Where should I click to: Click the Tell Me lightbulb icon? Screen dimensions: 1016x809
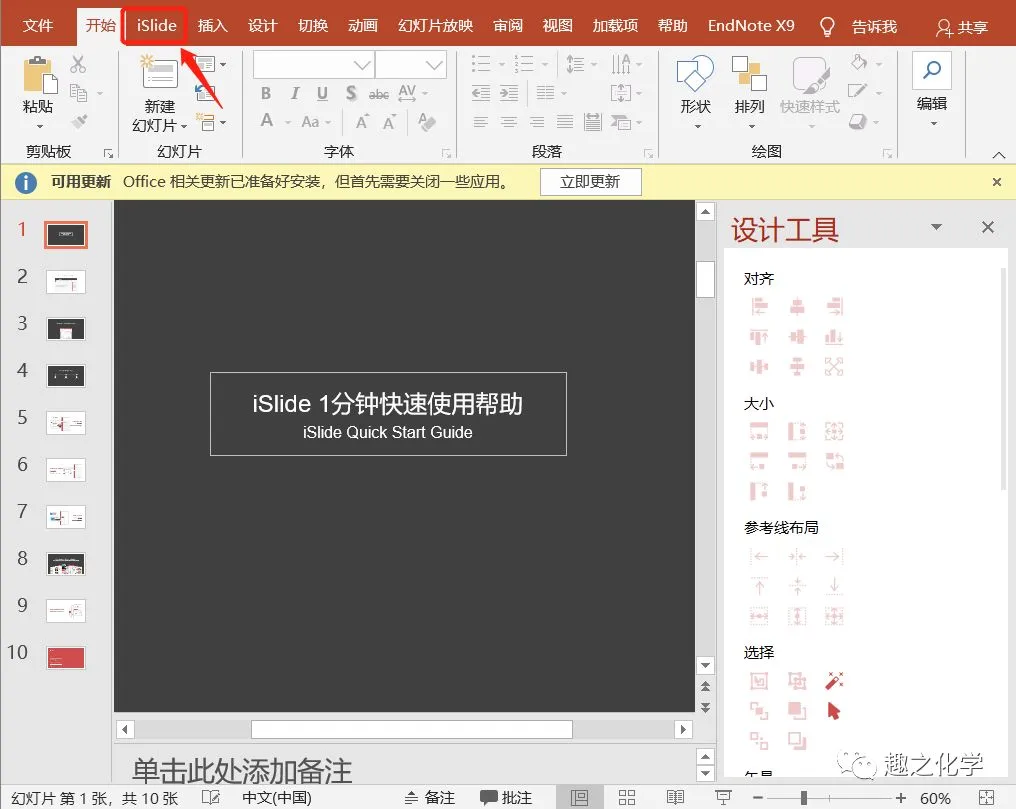click(x=827, y=27)
